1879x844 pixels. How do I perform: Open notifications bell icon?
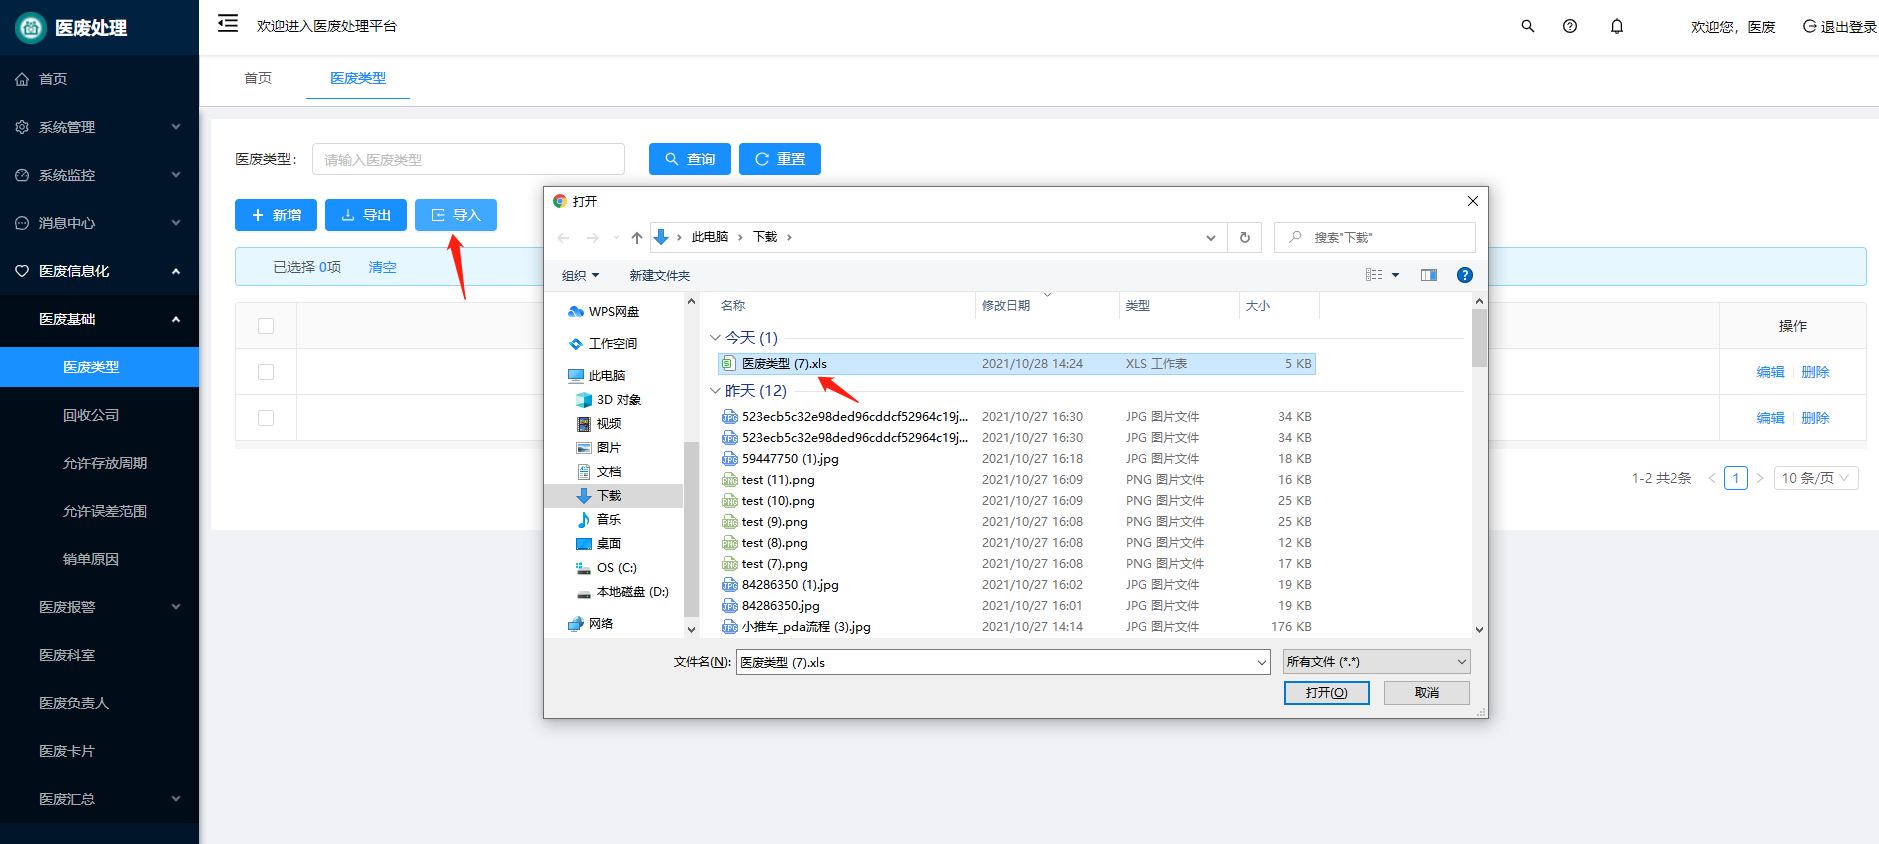coord(1617,26)
